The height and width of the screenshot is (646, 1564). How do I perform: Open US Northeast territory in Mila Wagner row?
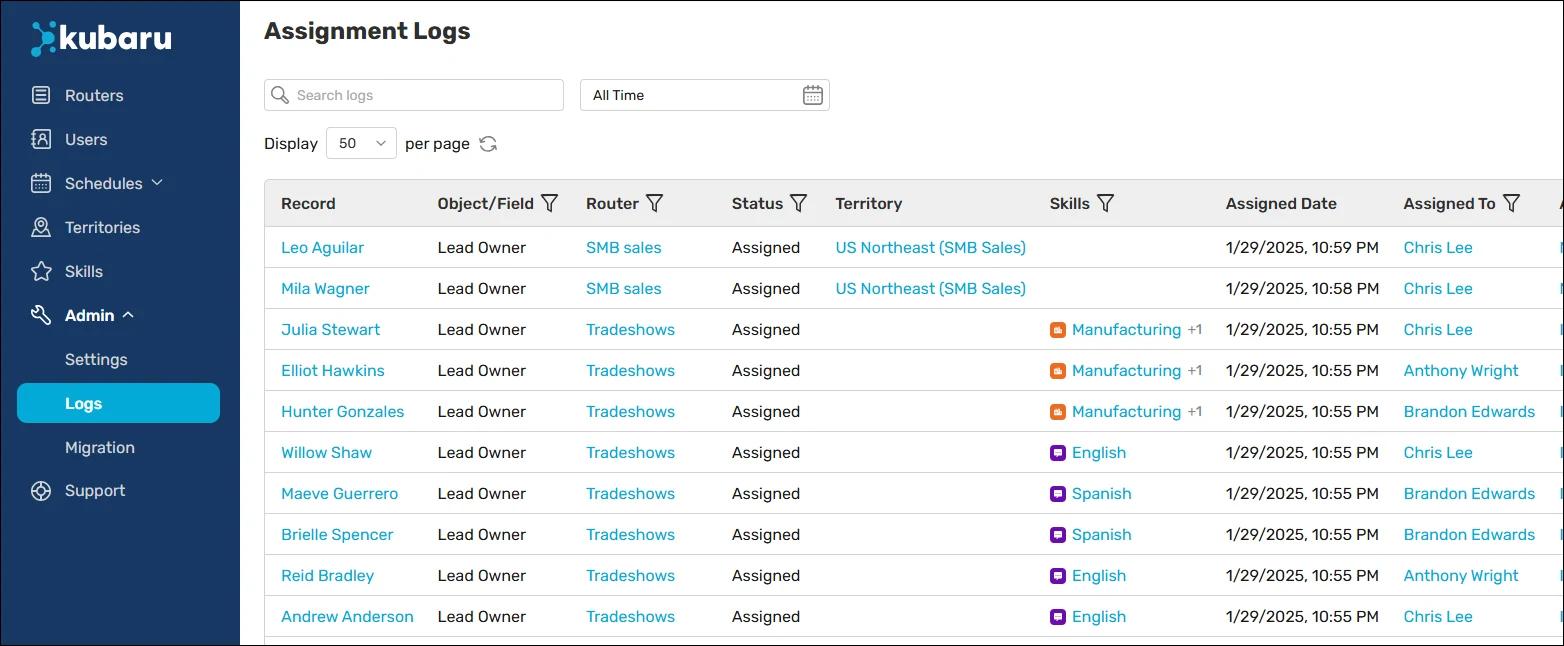(931, 289)
